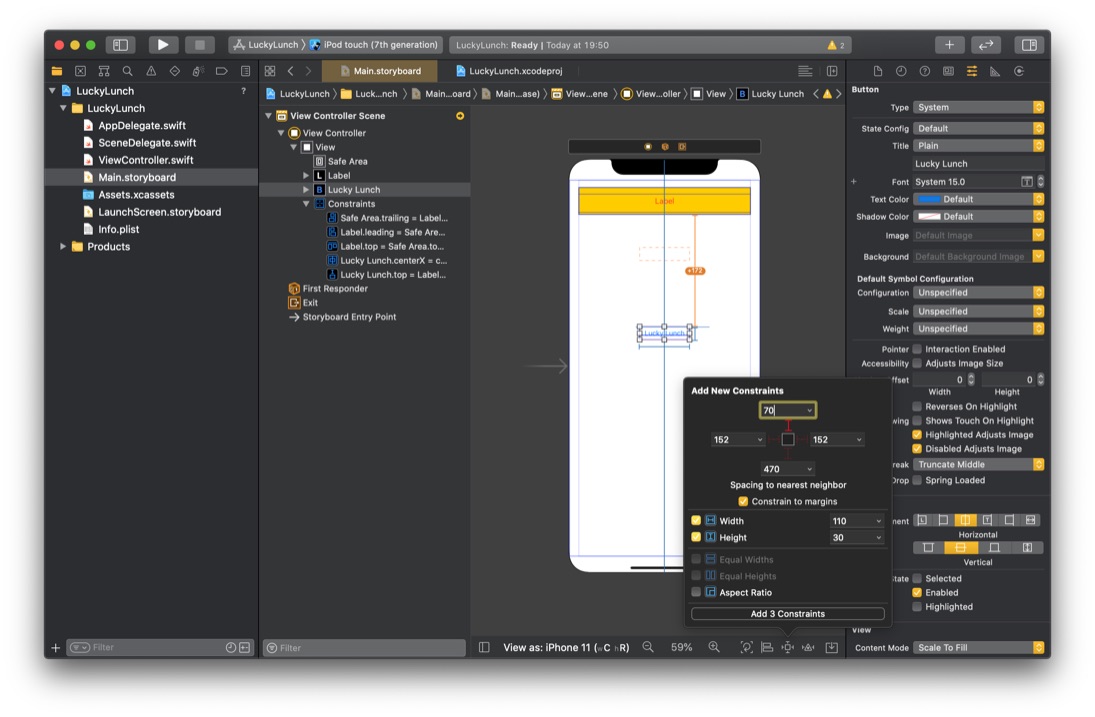Screen dimensions: 1095x717
Task: Toggle the inspectors panel on the right
Action: coord(1029,45)
